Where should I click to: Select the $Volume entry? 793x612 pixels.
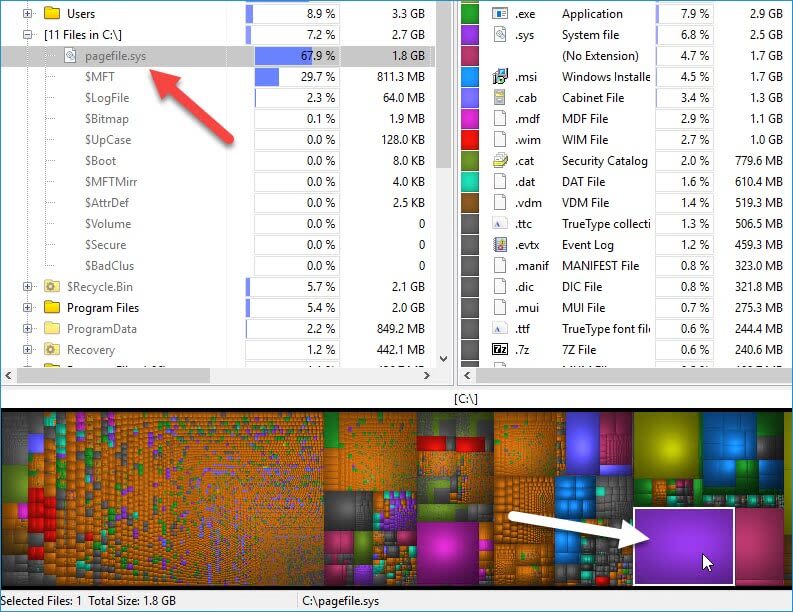(x=108, y=224)
